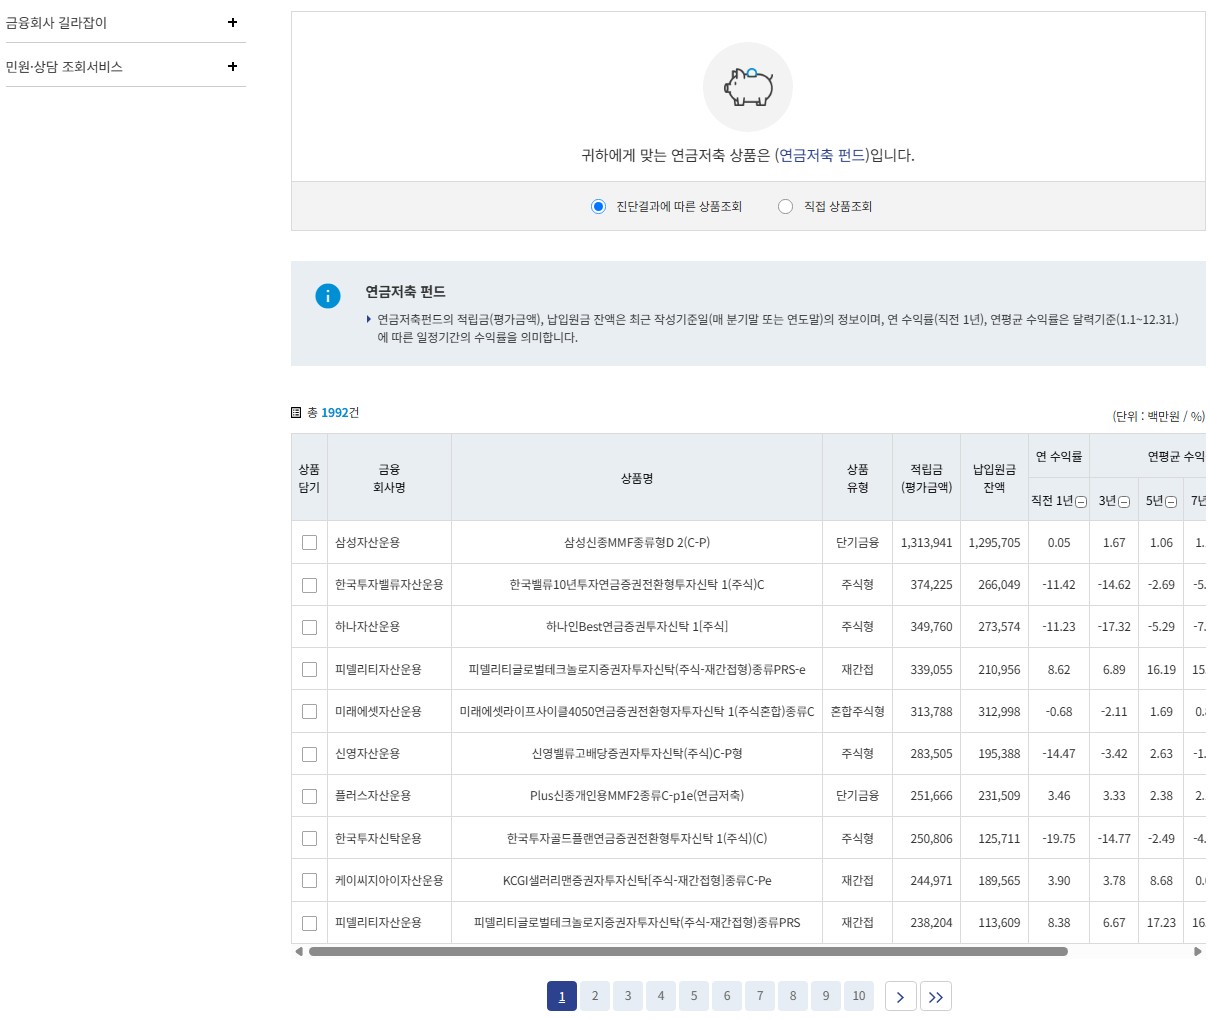The height and width of the screenshot is (1020, 1210).
Task: Check the box for 피델리티글로벌테크놀로지 종류PRS-e row
Action: pyautogui.click(x=309, y=669)
